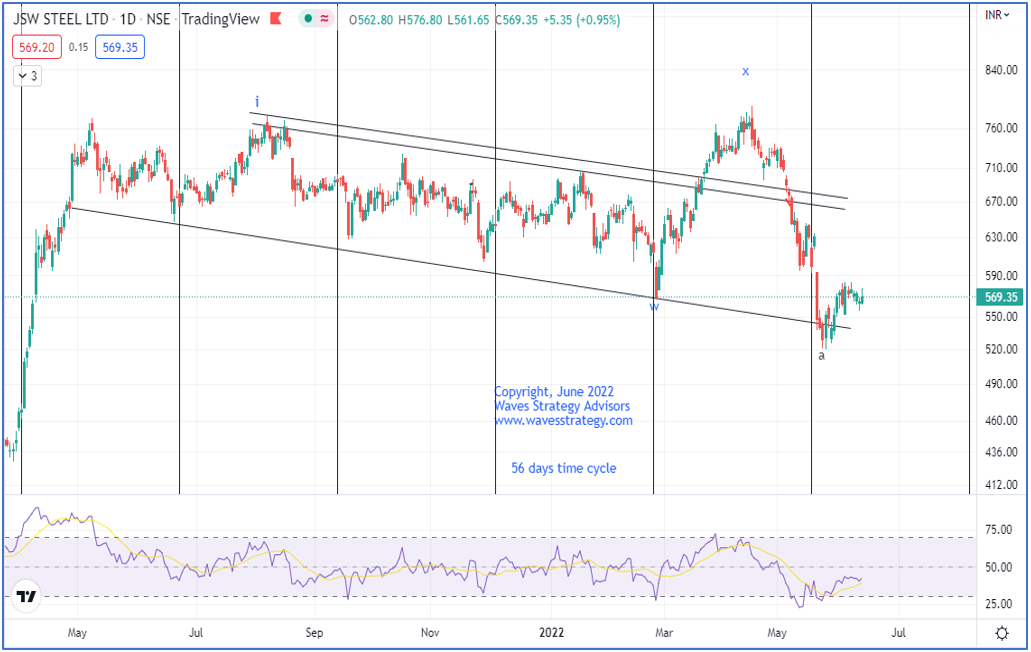Click the red sell price 569.20 button
Image resolution: width=1031 pixels, height=652 pixels.
click(37, 47)
